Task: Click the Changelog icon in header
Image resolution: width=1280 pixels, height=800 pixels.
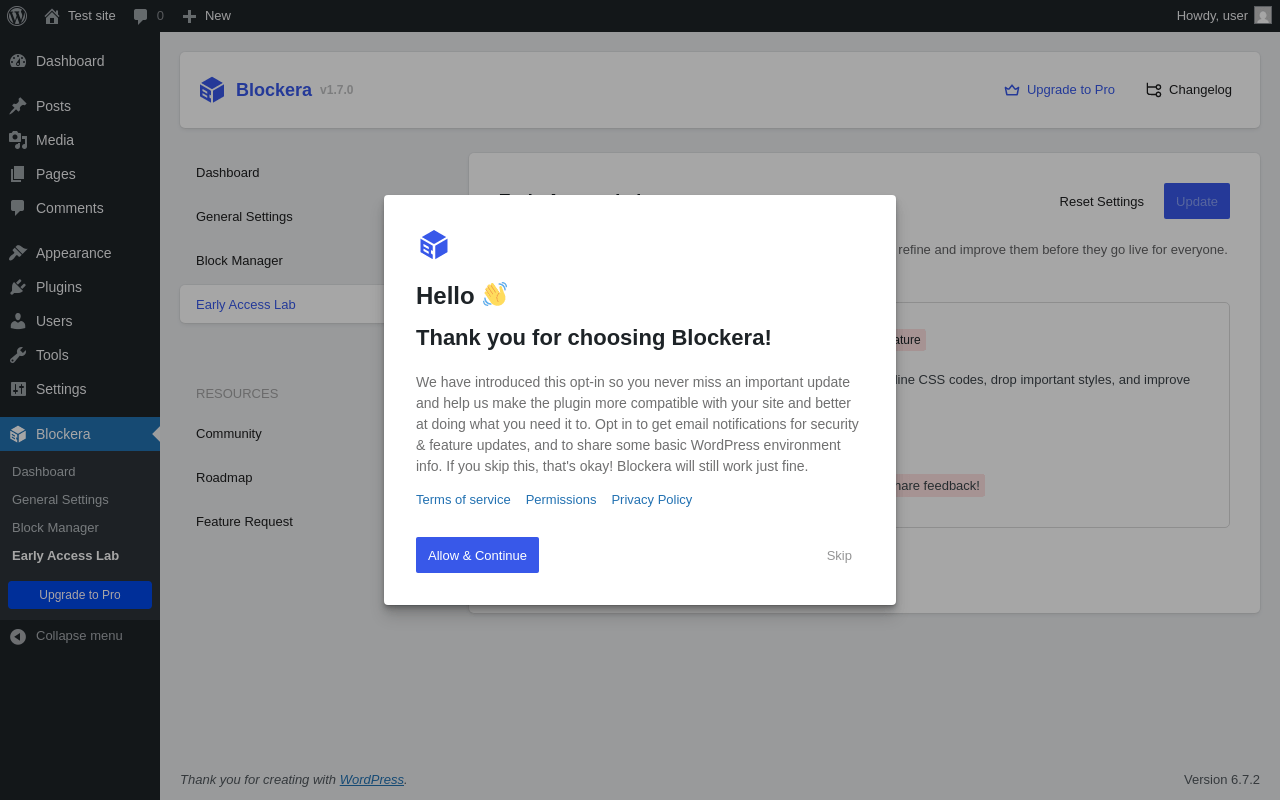Action: 1153,90
